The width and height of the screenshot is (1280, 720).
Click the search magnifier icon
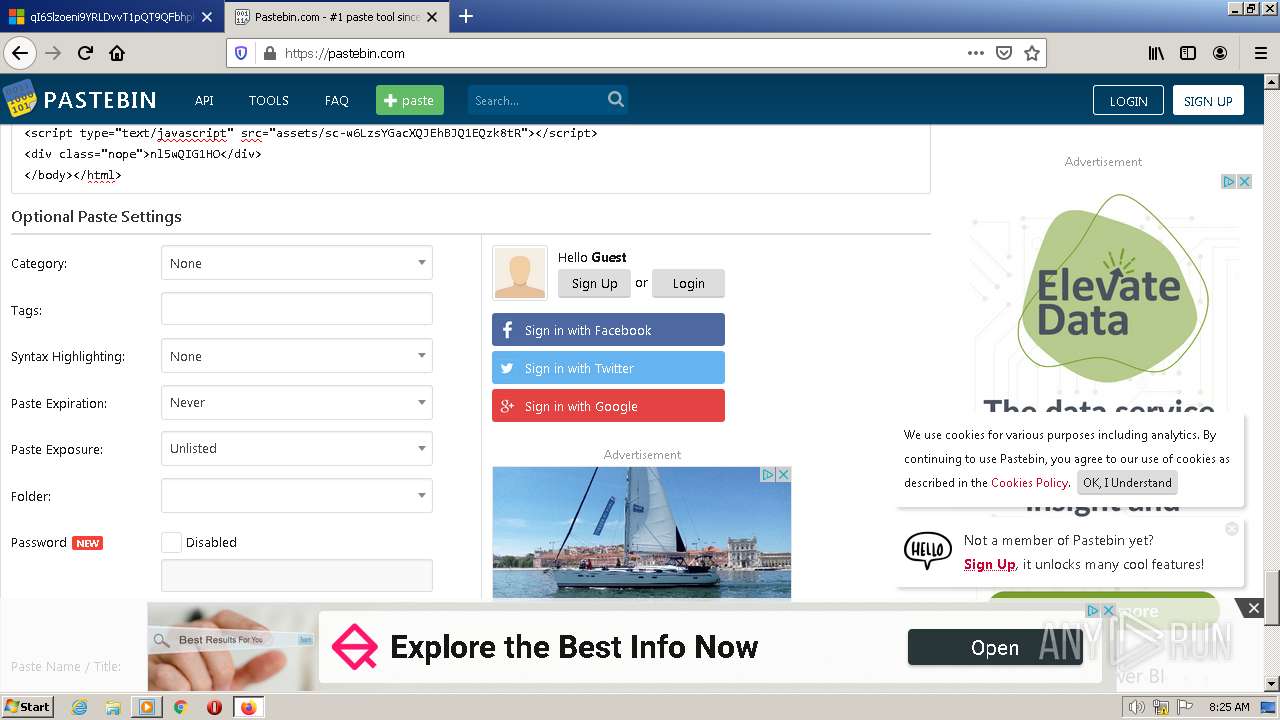[616, 99]
